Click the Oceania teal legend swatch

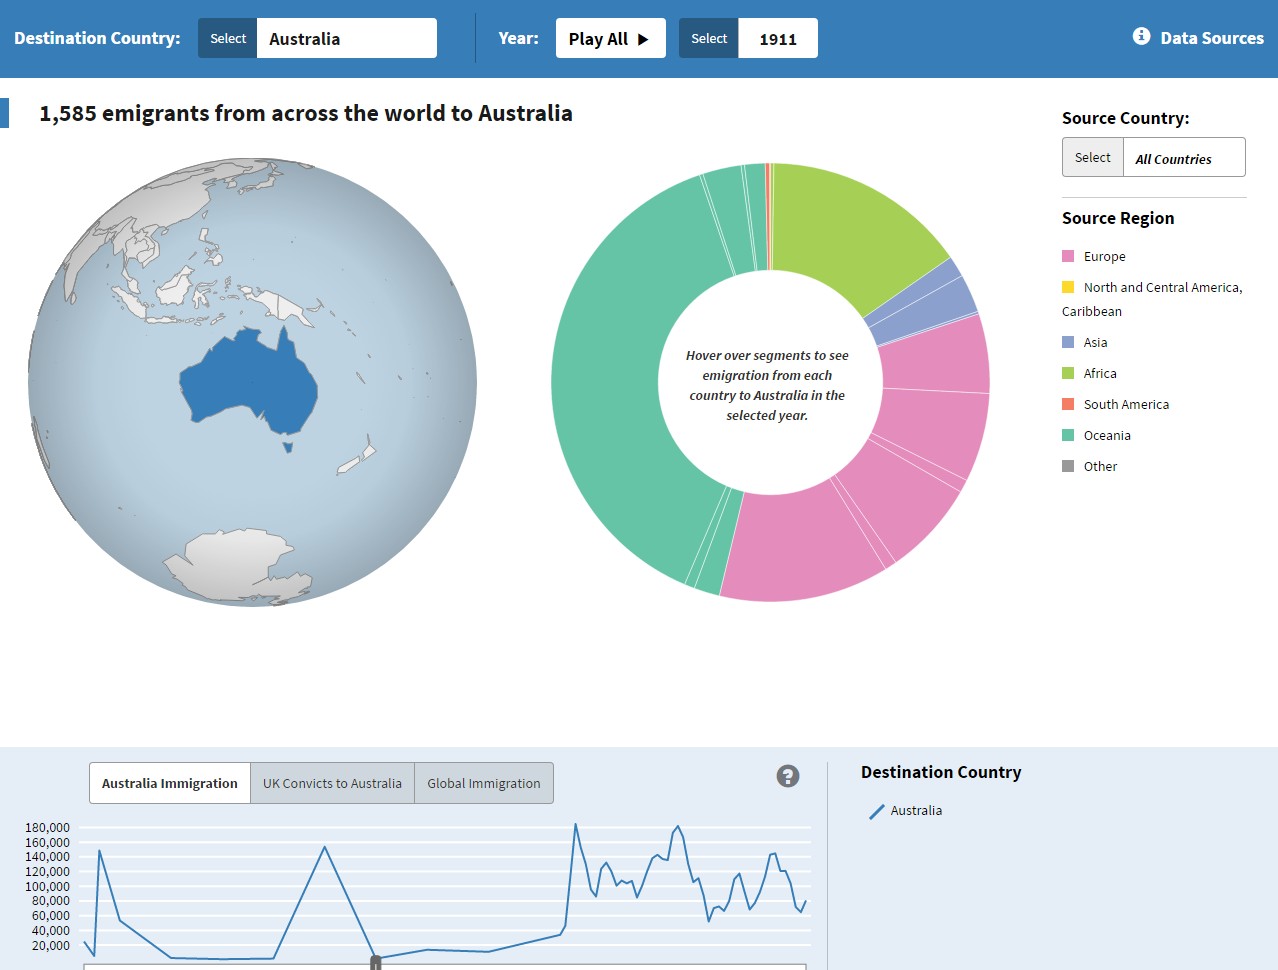pos(1068,436)
